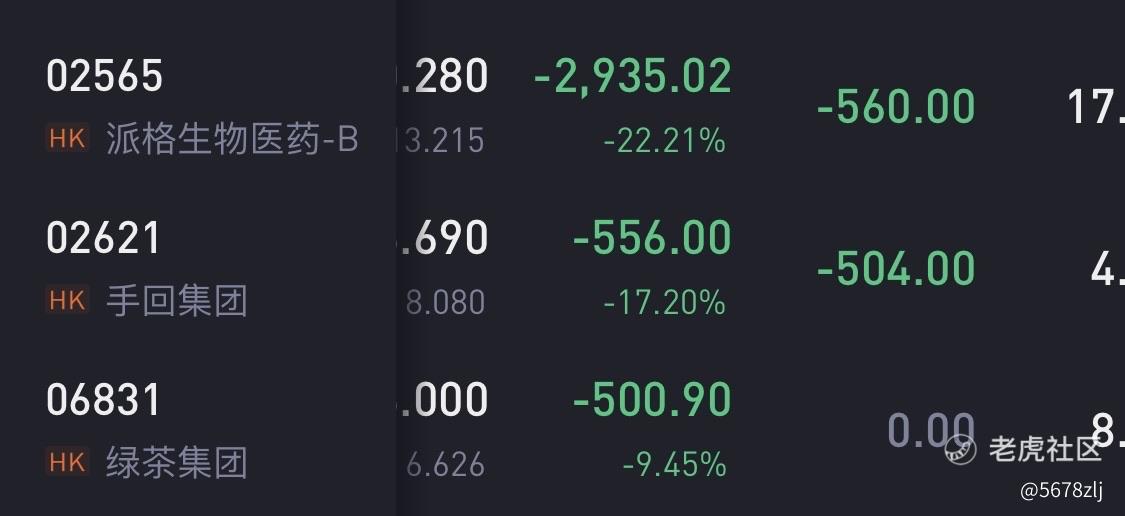Click the HK market badge beside 绿茶集团
The width and height of the screenshot is (1125, 516).
(67, 461)
